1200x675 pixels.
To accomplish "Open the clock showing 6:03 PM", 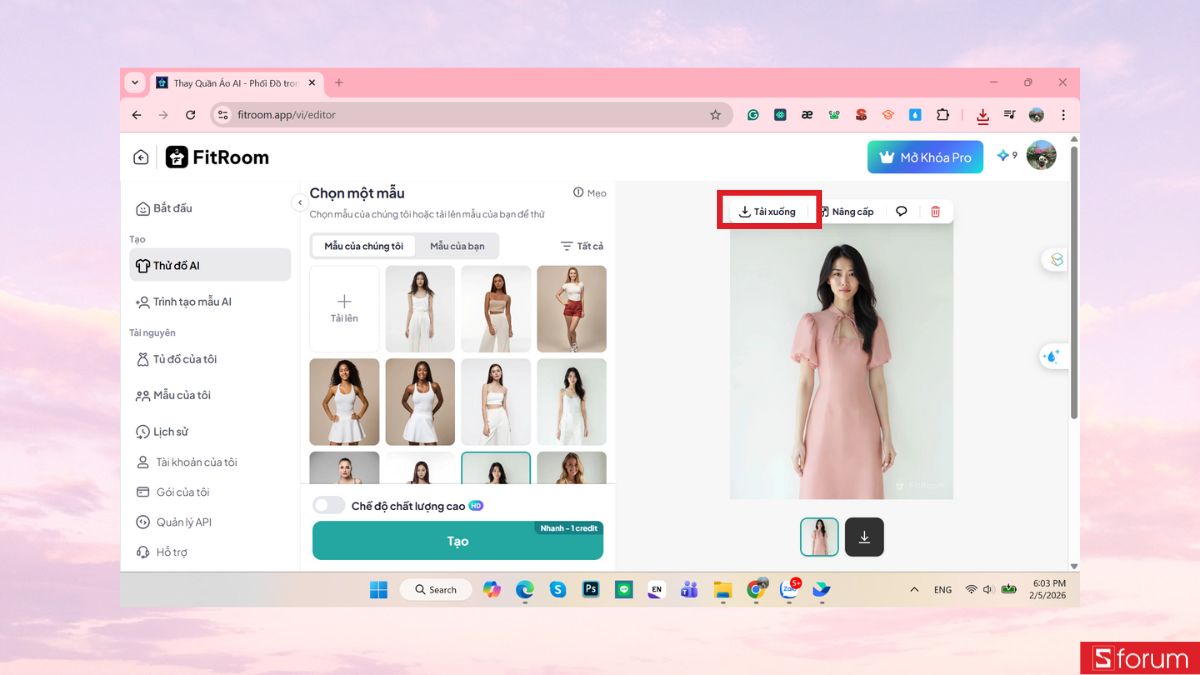I will pos(1049,589).
